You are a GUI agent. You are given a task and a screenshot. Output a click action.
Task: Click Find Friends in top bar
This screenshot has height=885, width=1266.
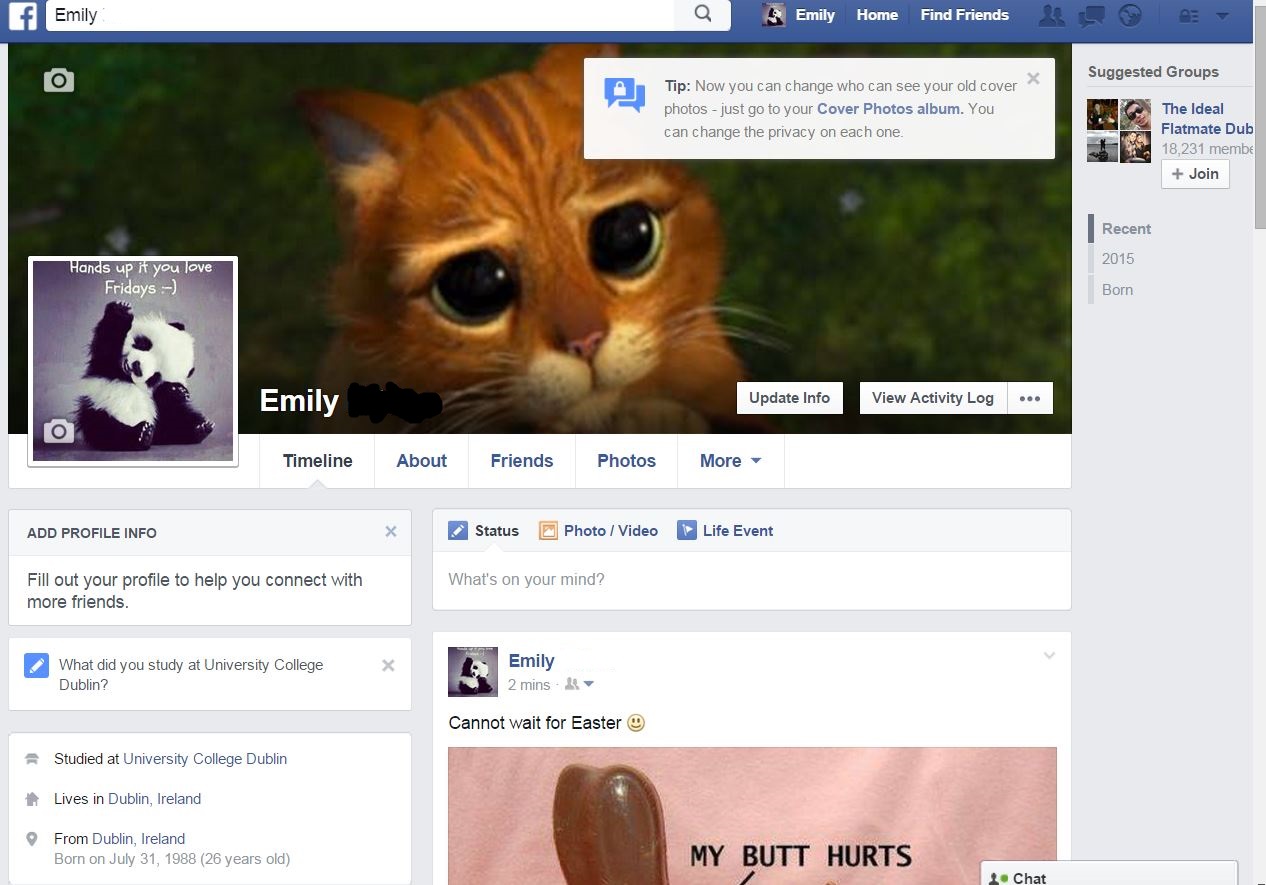965,15
